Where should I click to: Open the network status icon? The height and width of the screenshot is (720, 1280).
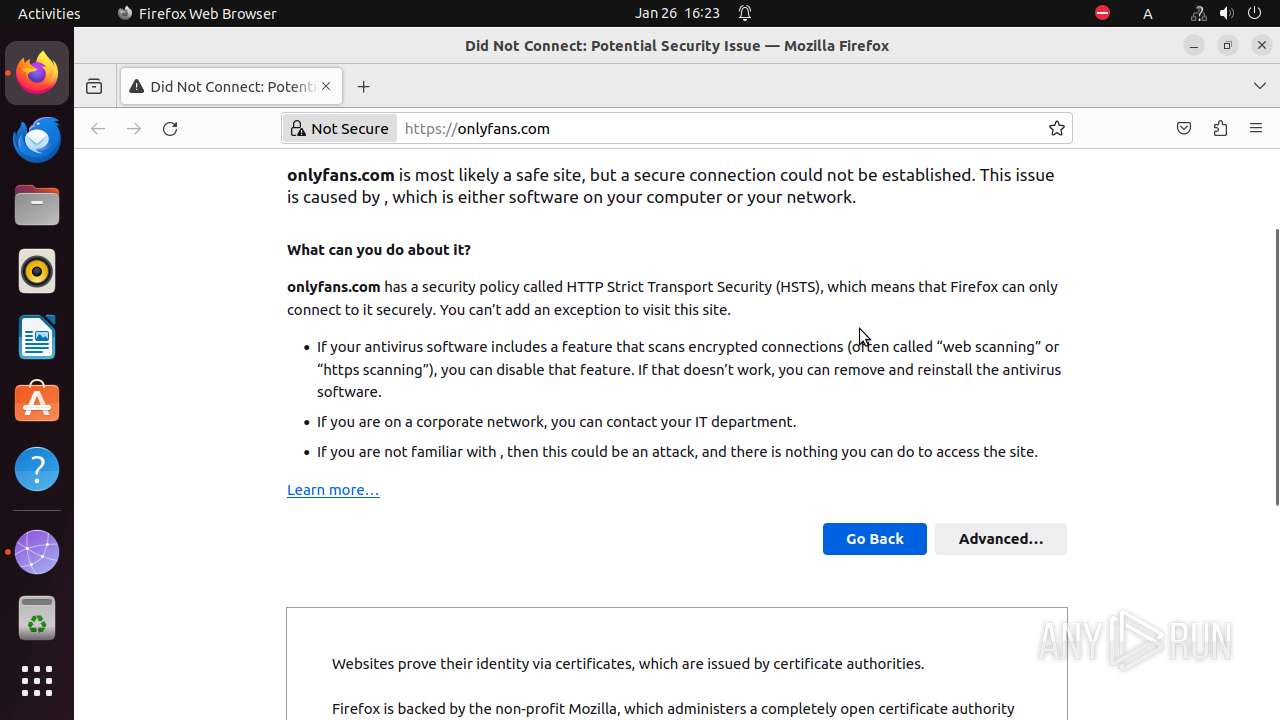pyautogui.click(x=1198, y=13)
